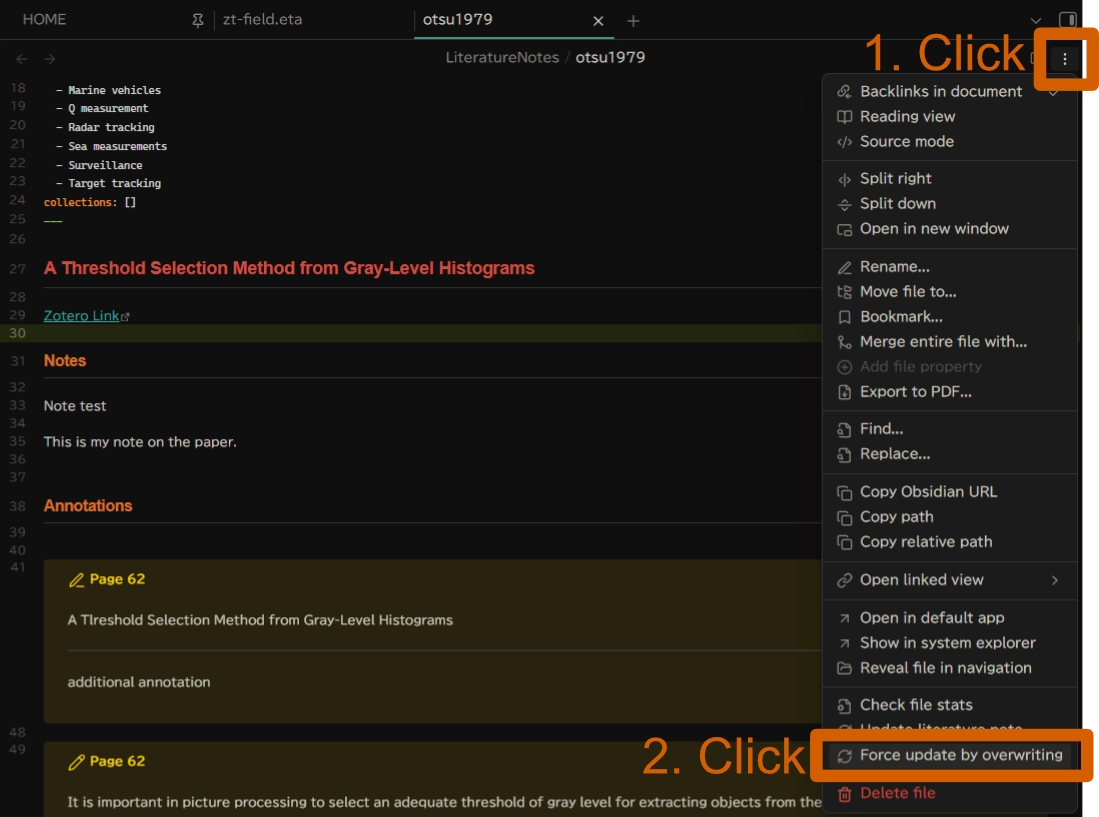Close the otsu1979 tab
Screen dimensions: 1099x817
click(x=598, y=21)
